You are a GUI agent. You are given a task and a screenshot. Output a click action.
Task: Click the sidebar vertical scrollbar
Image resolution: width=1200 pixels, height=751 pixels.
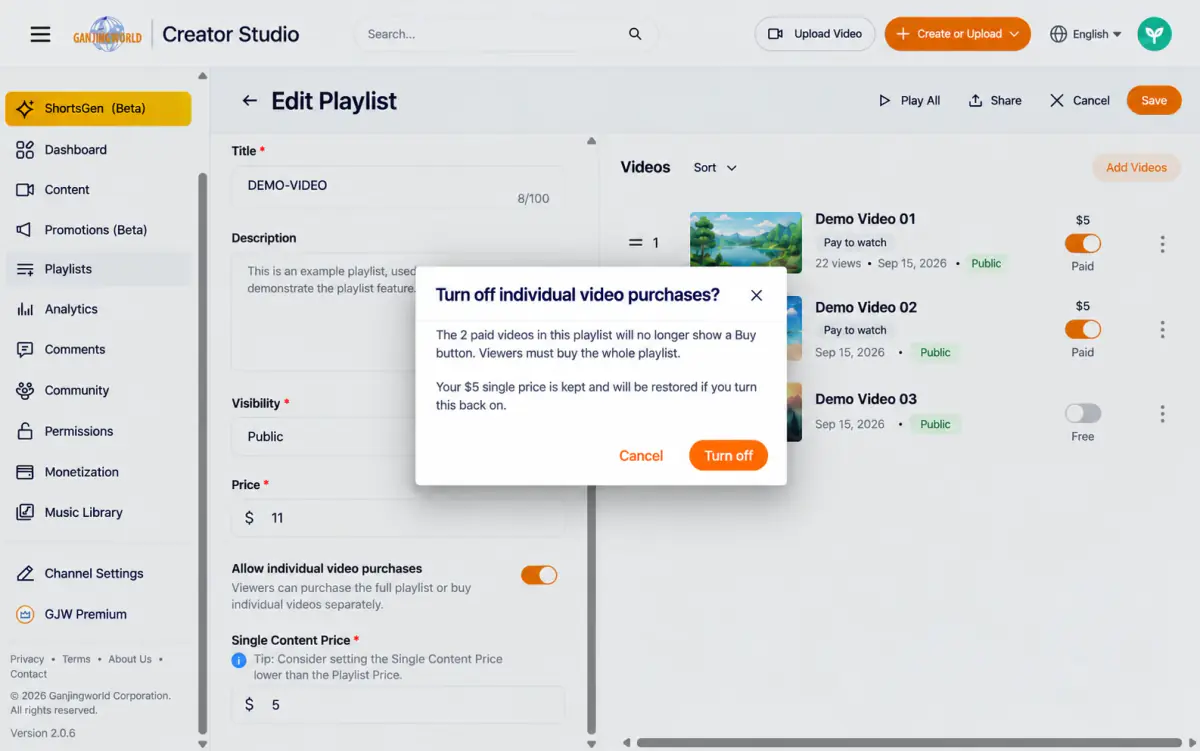(203, 455)
